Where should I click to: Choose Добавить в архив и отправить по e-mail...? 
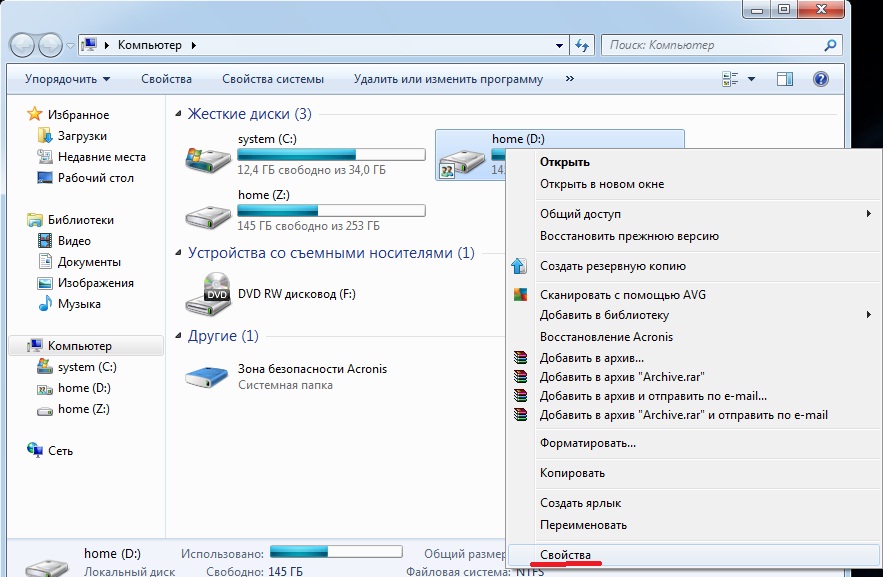pyautogui.click(x=694, y=396)
